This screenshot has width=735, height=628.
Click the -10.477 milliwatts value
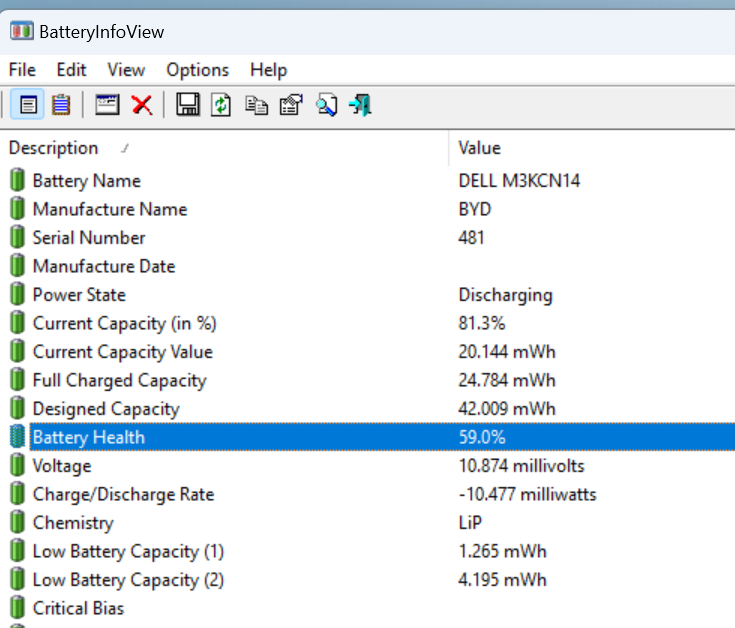click(x=527, y=494)
